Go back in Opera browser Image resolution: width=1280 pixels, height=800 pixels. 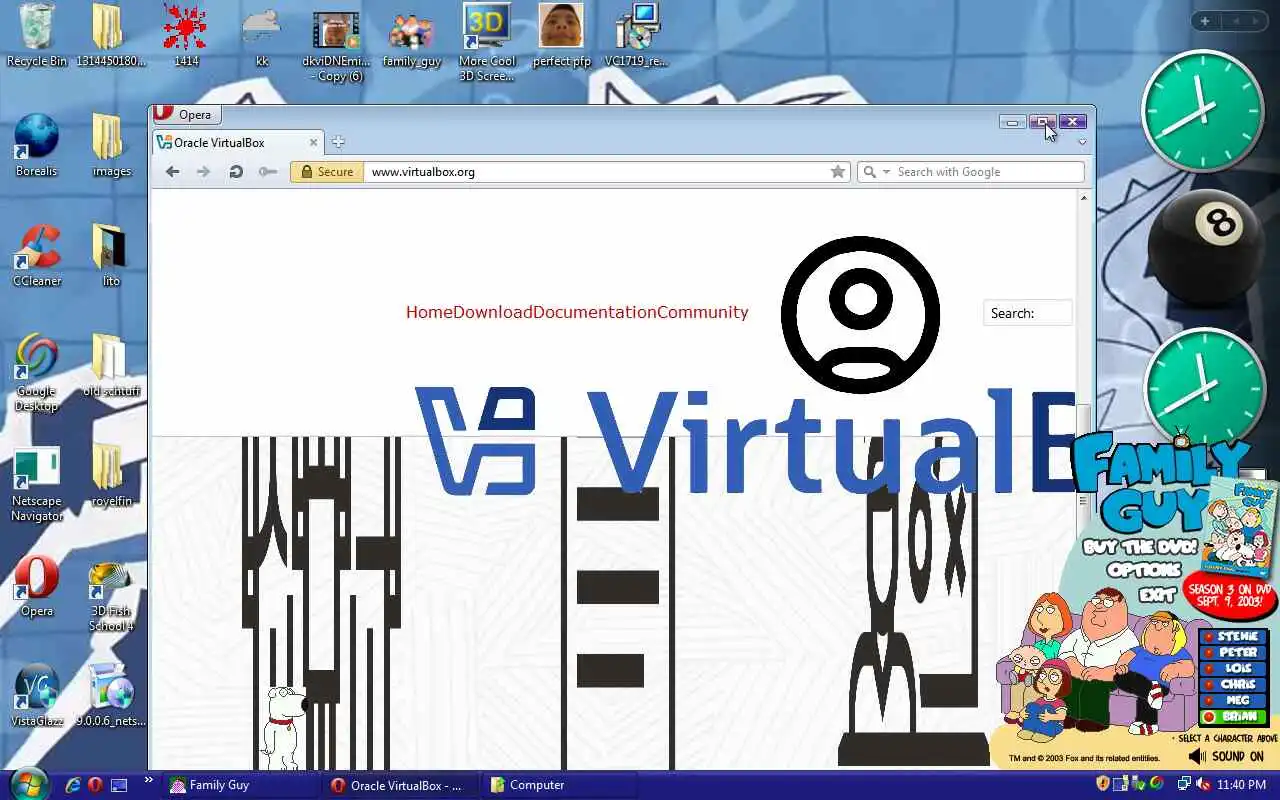point(172,172)
